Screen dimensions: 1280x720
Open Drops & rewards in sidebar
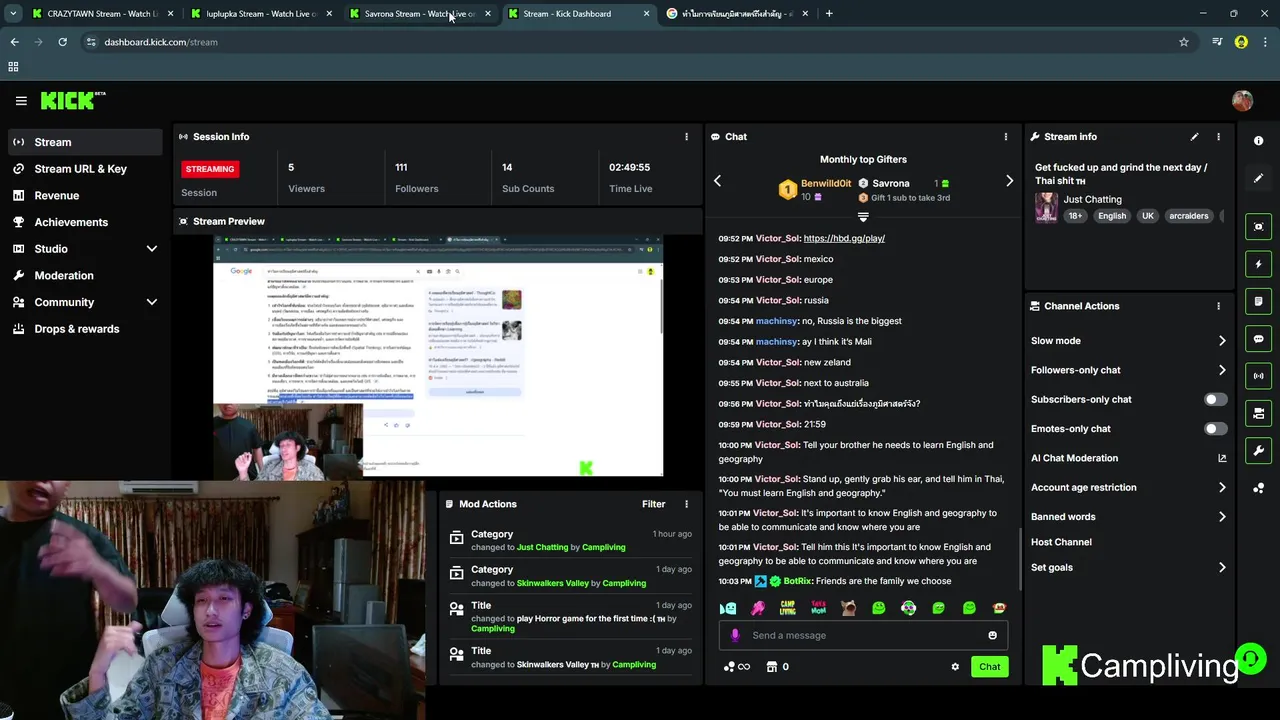click(85, 329)
